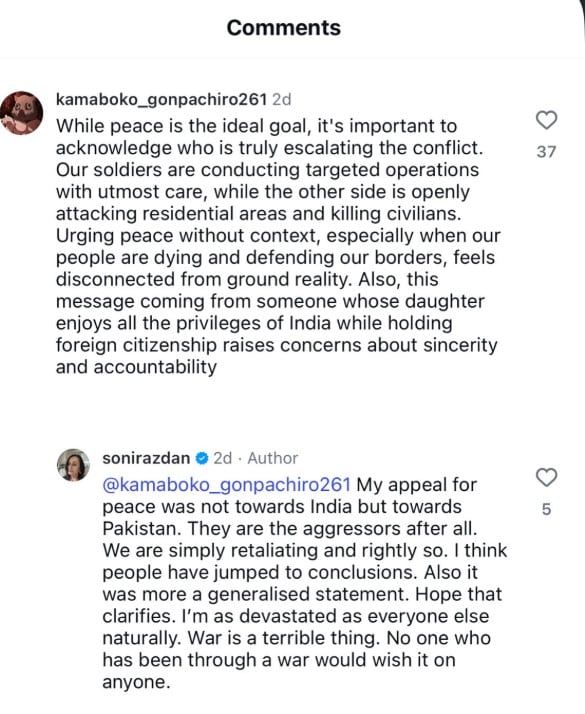Tap the Comments header title
The image size is (585, 714).
[284, 28]
